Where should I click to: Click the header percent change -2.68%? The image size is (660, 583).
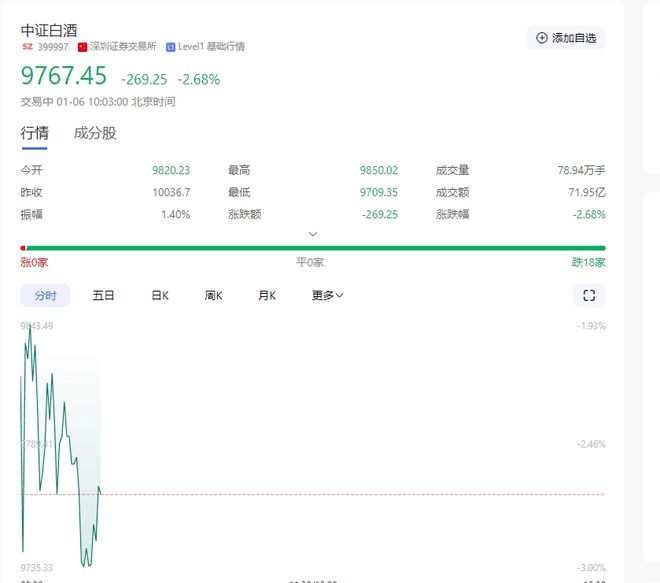199,79
